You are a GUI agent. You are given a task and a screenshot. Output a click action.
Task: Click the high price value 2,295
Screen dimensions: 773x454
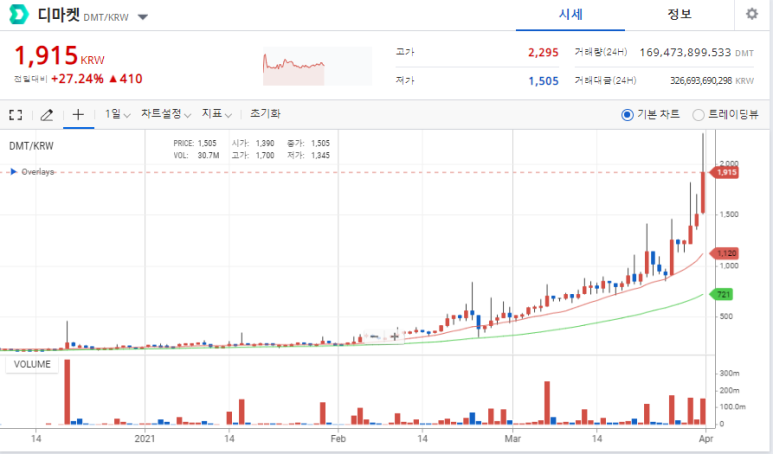coord(543,52)
